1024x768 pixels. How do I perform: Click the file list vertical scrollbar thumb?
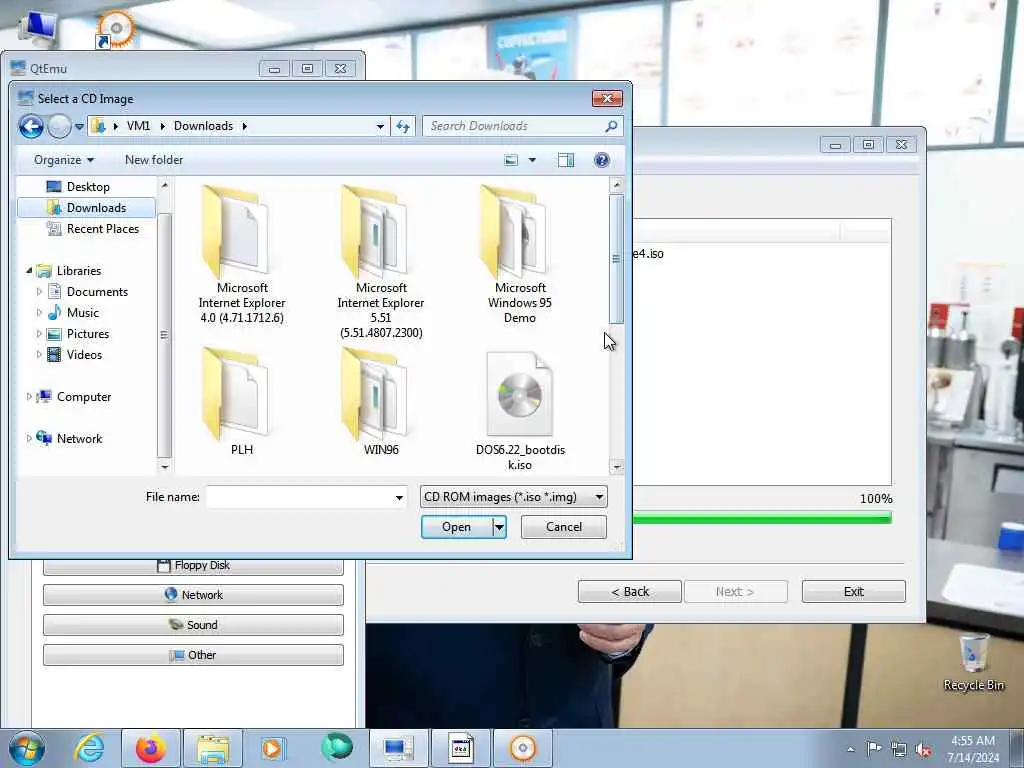click(616, 259)
